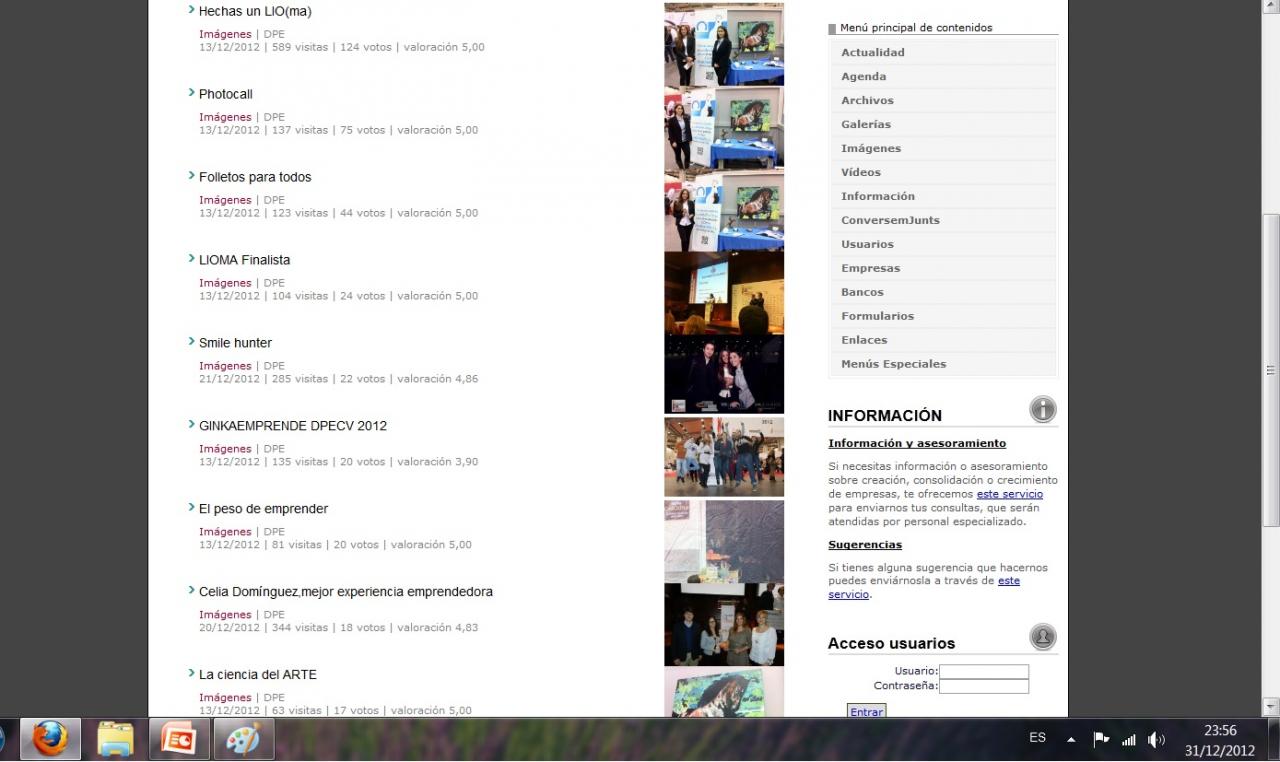Viewport: 1280px width, 762px height.
Task: Open Windows Explorer folder icon in taskbar
Action: (x=116, y=739)
